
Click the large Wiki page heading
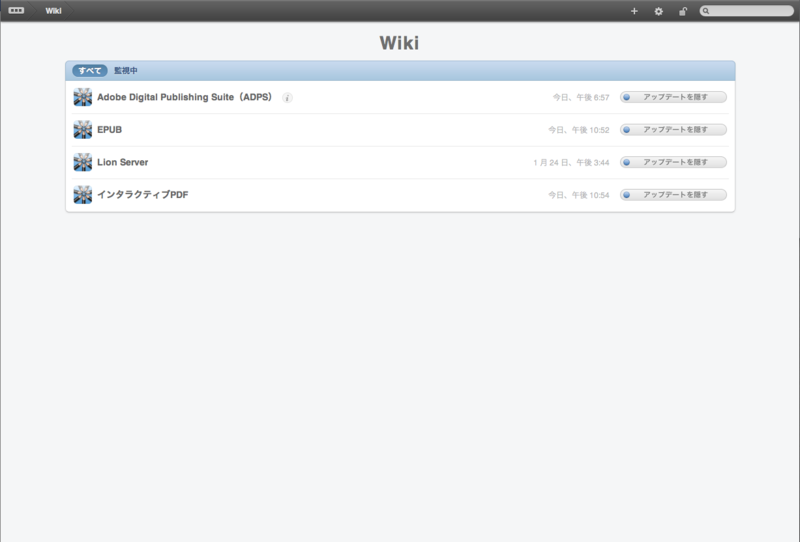(399, 43)
